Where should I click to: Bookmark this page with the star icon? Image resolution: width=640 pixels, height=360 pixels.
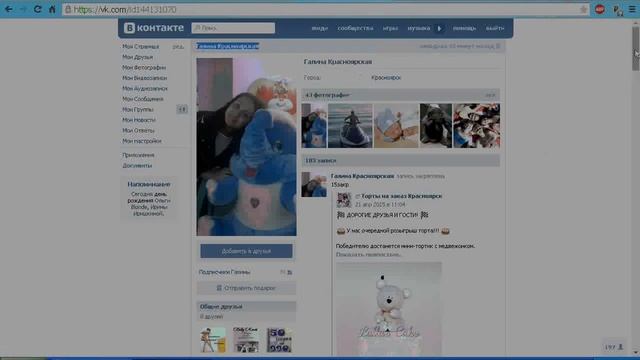[x=583, y=9]
